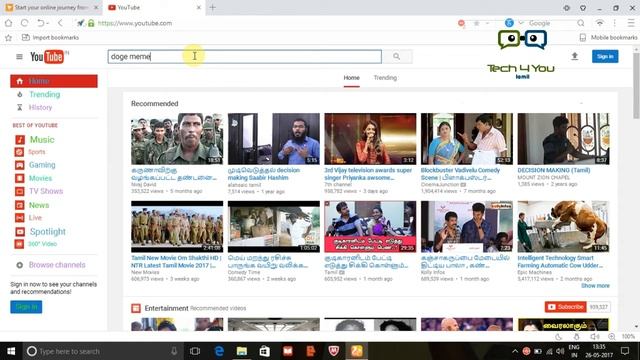The image size is (640, 360).
Task: Open File Explorer from taskbar
Action: 242,351
